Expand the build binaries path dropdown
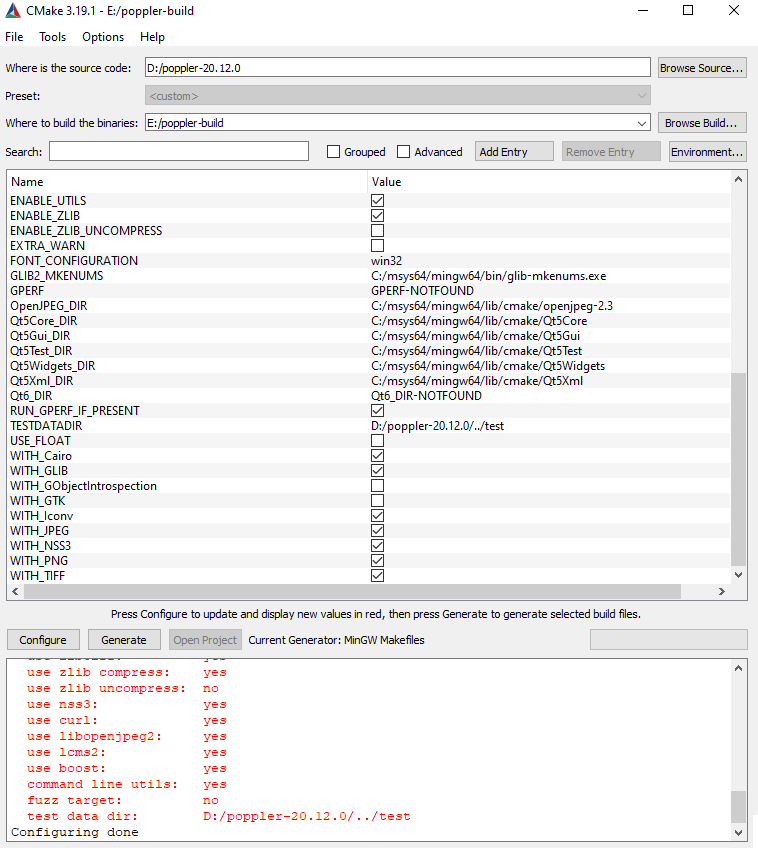758x848 pixels. pyautogui.click(x=641, y=123)
